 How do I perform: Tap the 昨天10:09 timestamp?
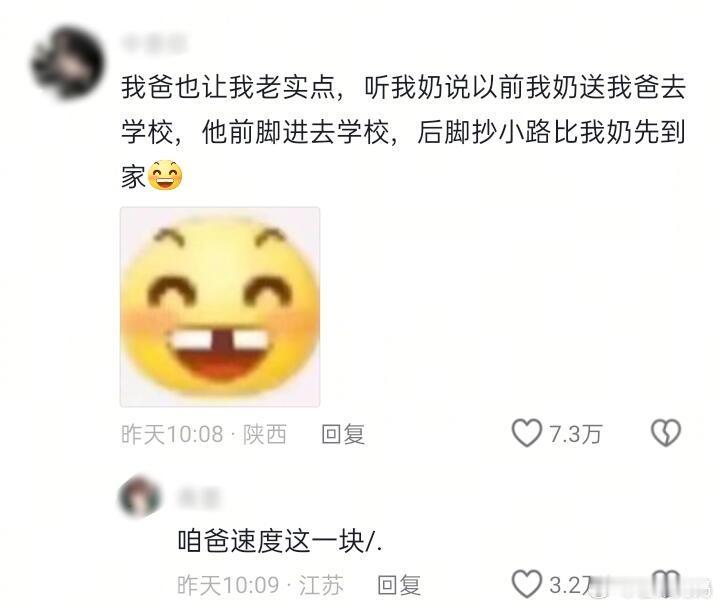coord(228,585)
